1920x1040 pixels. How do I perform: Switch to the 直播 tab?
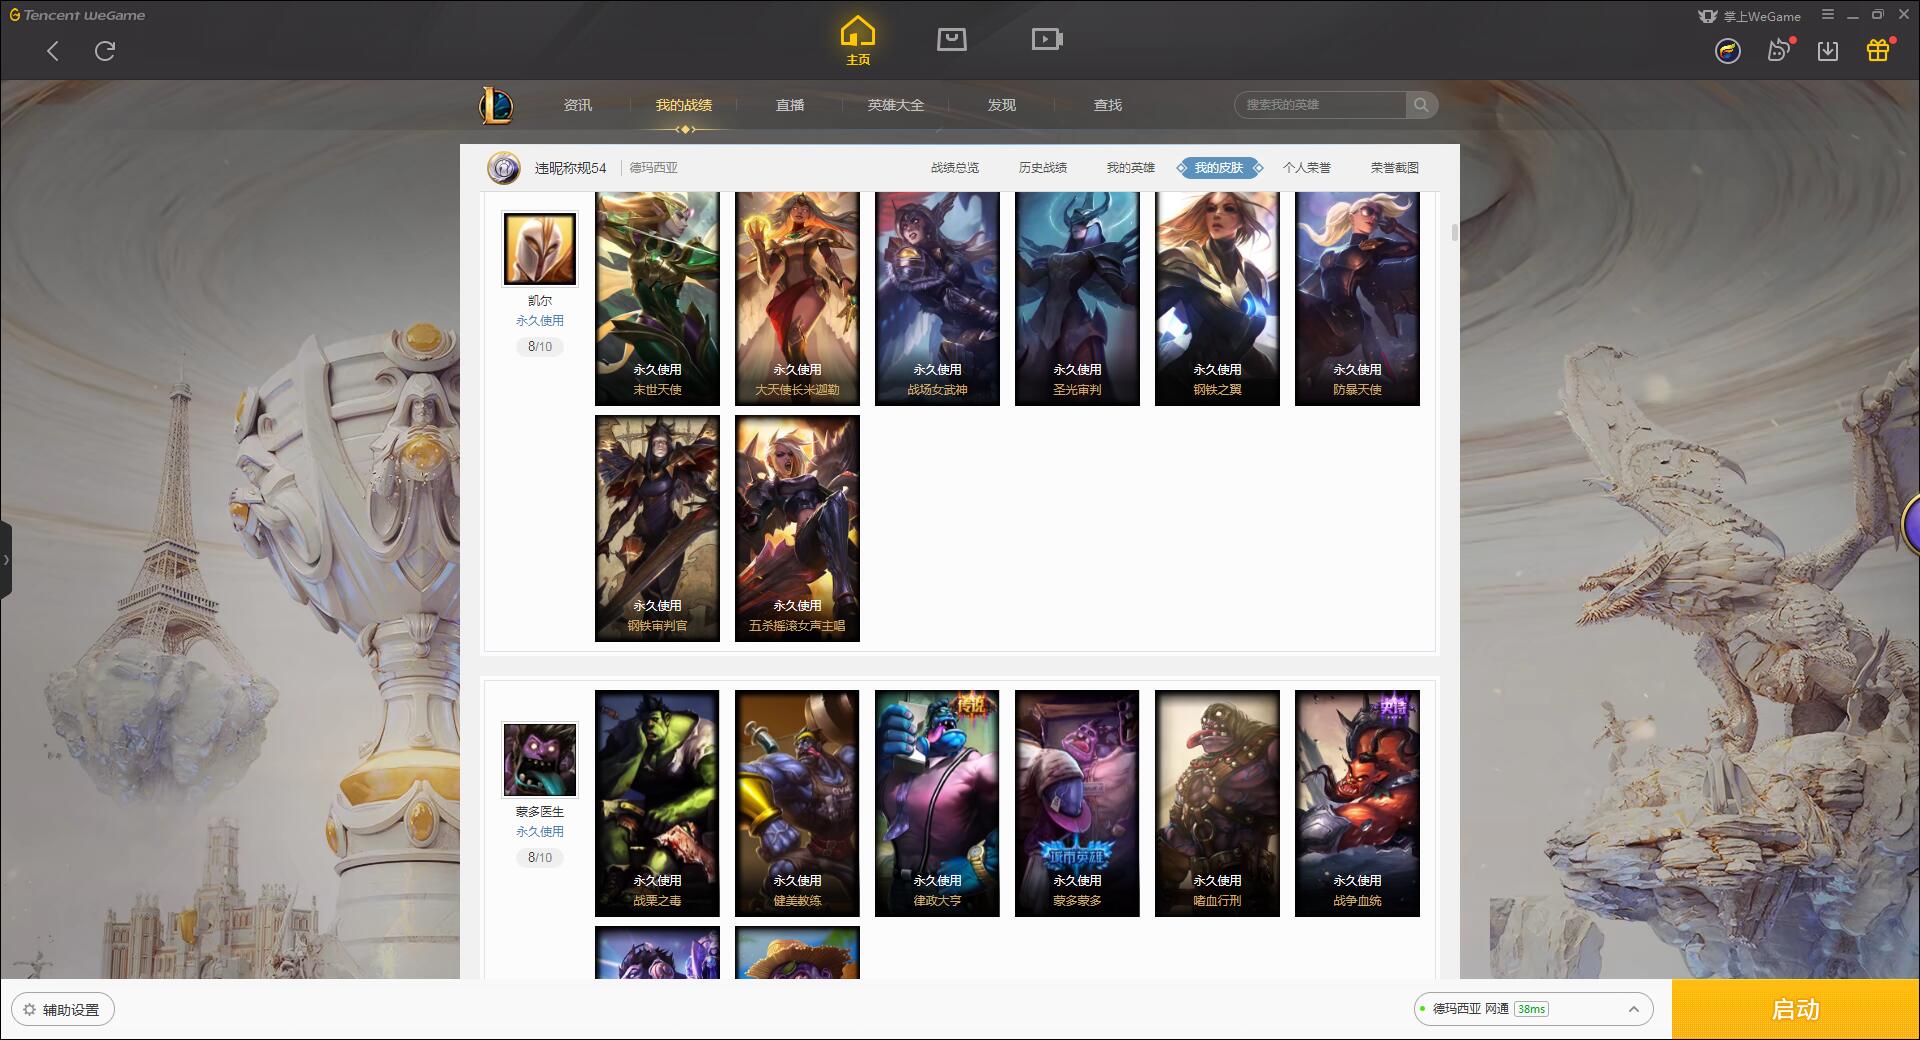790,105
